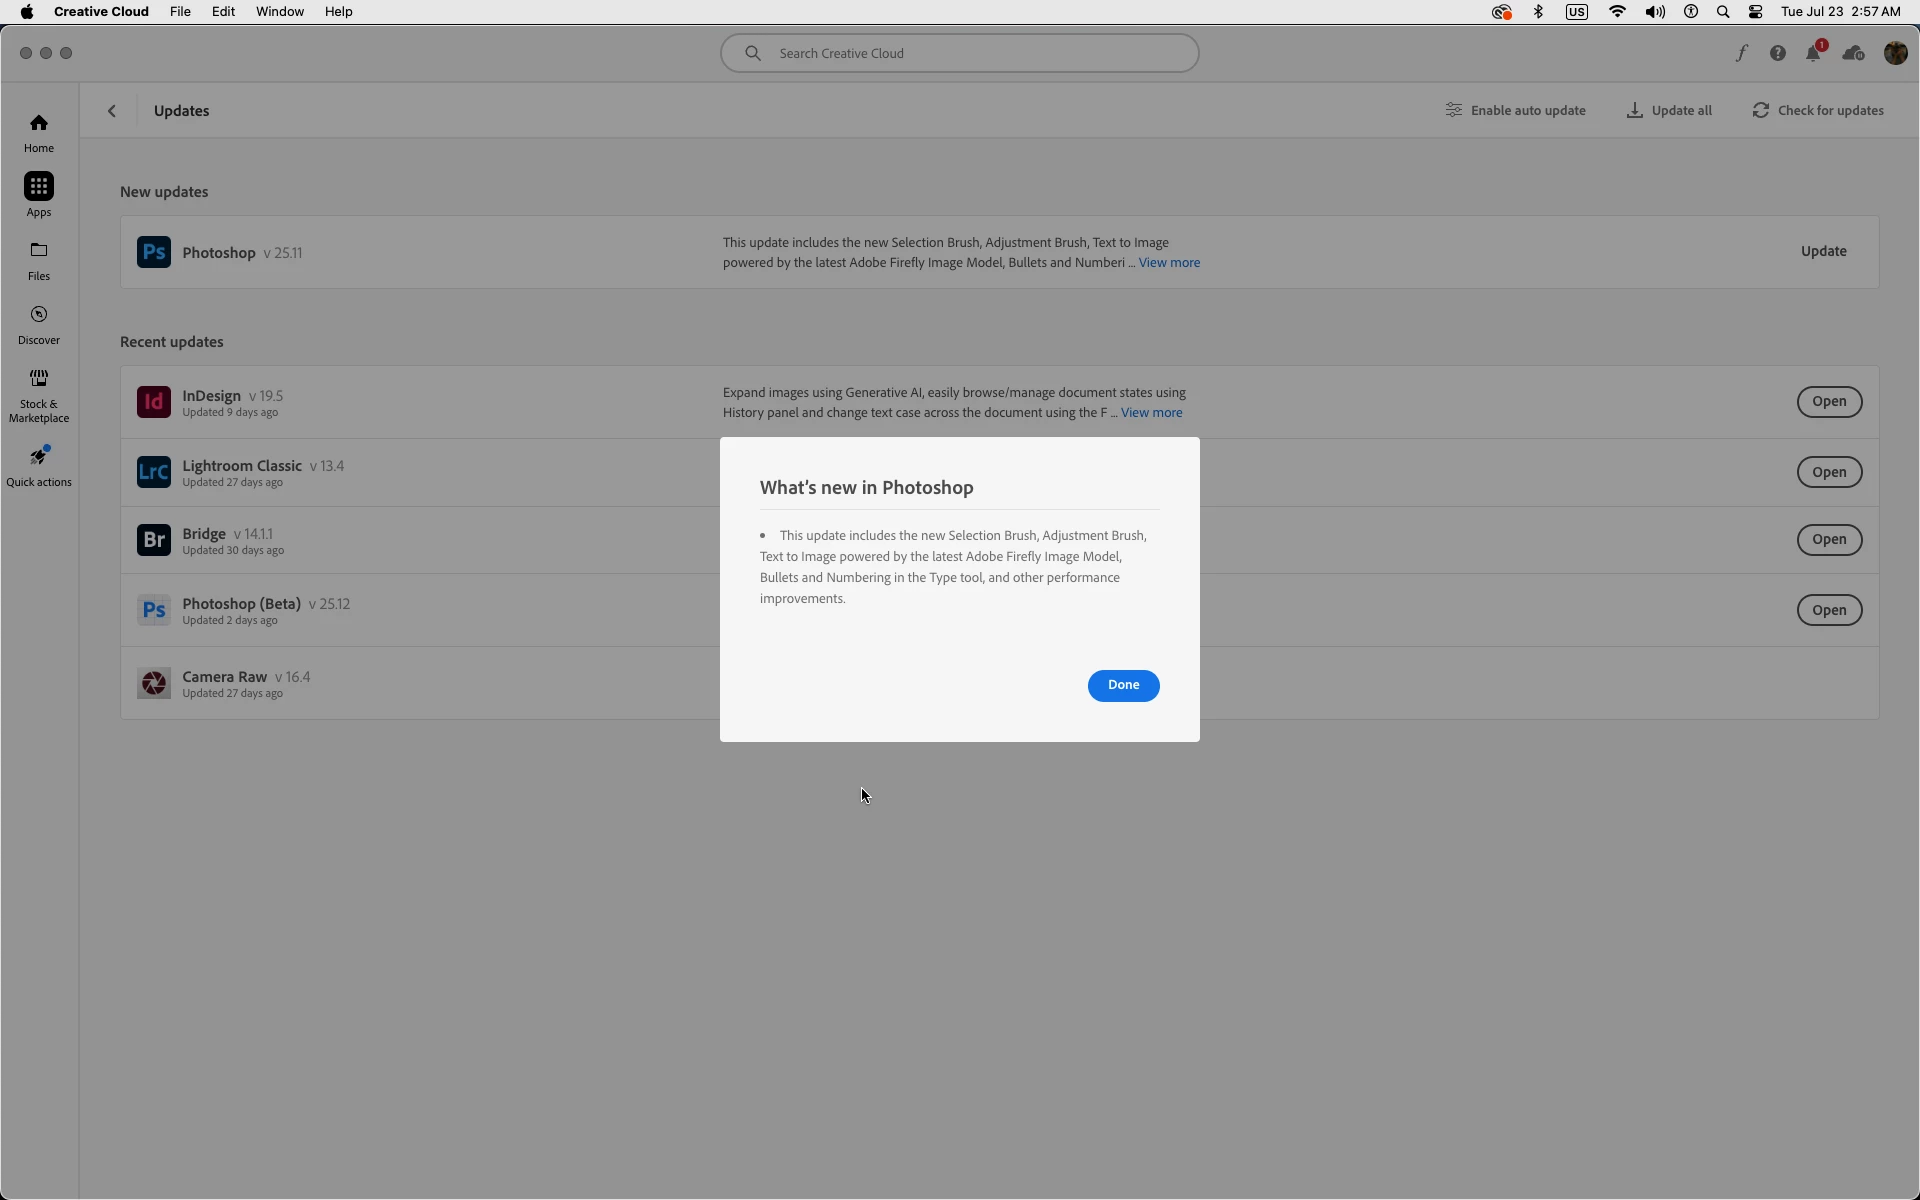The width and height of the screenshot is (1920, 1200).
Task: Open the Discover compass icon
Action: click(x=39, y=315)
